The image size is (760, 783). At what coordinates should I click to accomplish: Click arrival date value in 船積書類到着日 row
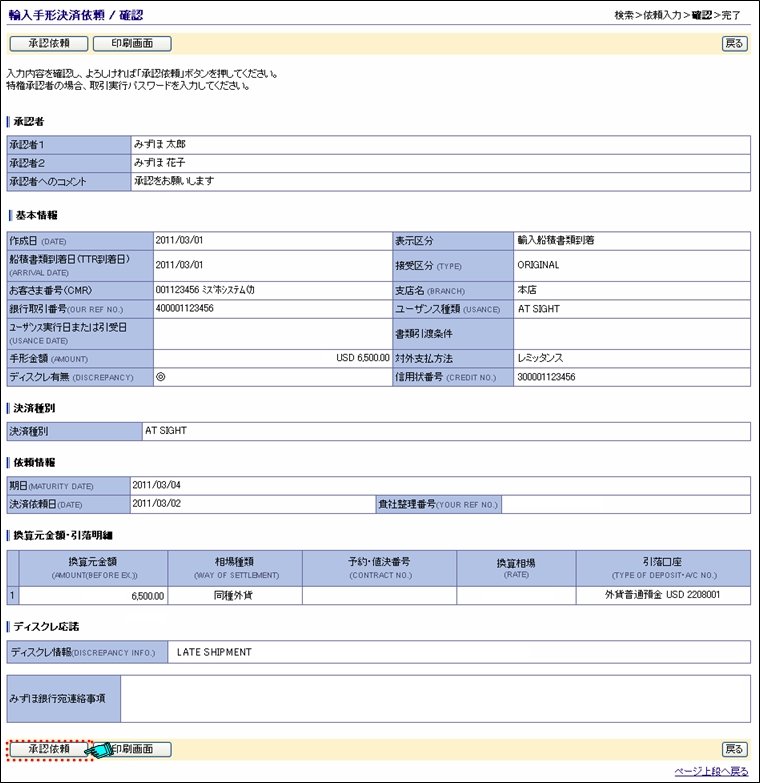pos(179,265)
